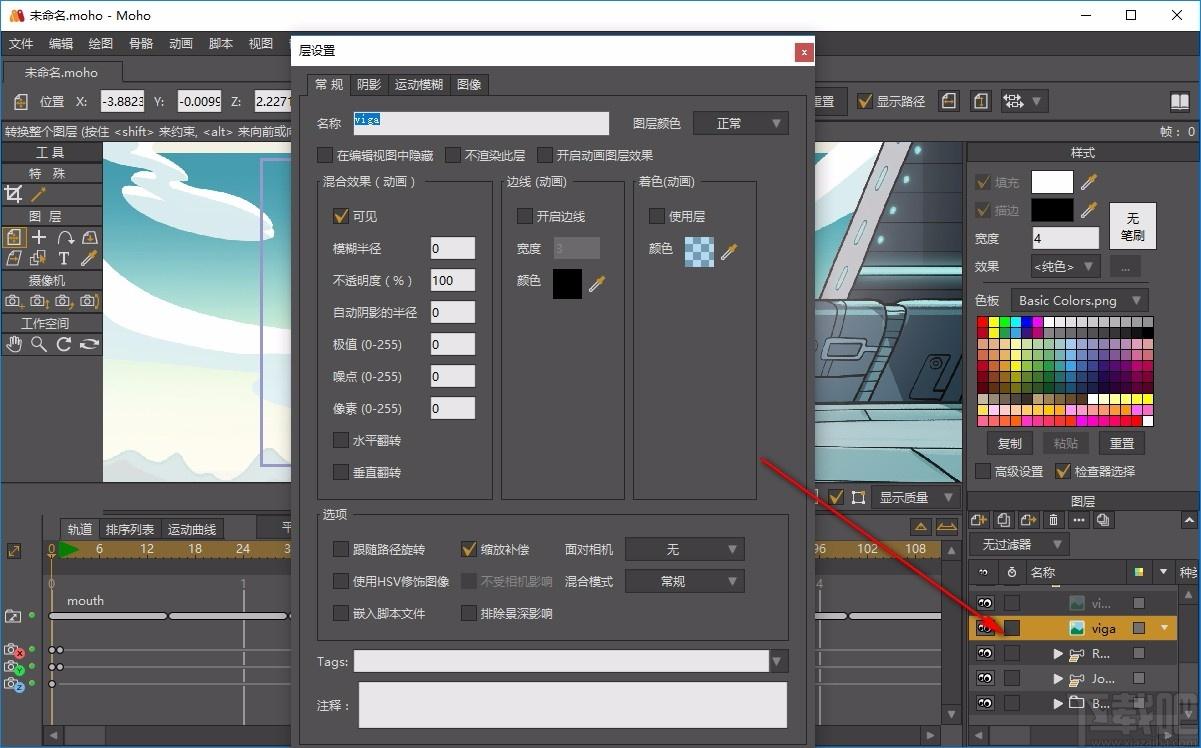Image resolution: width=1201 pixels, height=748 pixels.
Task: Switch to the 阴影 tab
Action: (x=369, y=85)
